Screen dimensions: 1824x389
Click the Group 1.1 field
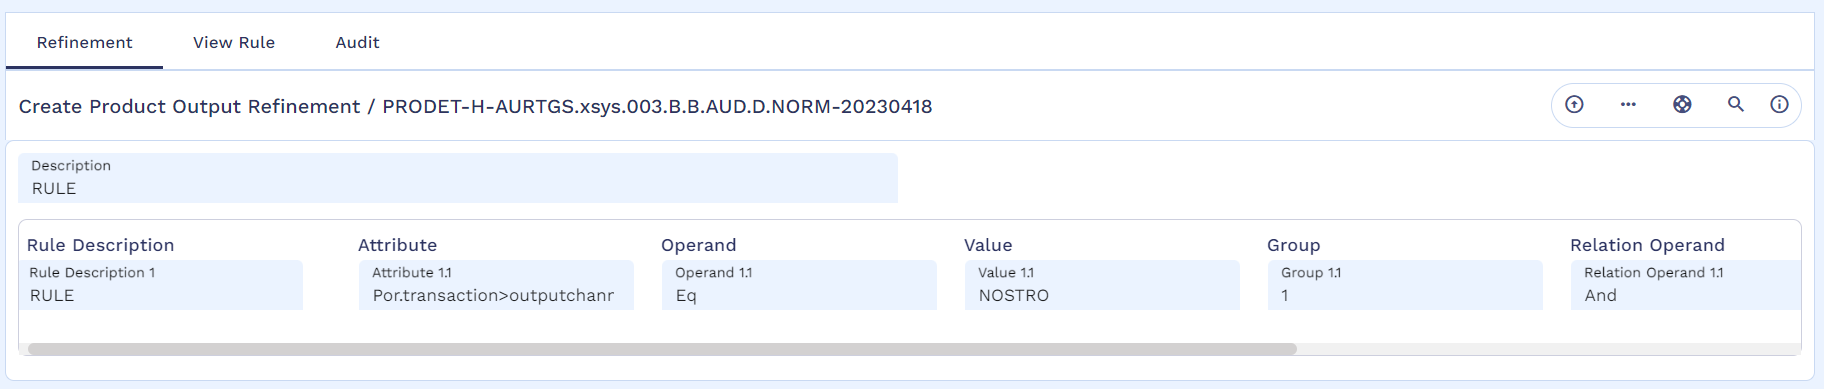pos(1405,285)
